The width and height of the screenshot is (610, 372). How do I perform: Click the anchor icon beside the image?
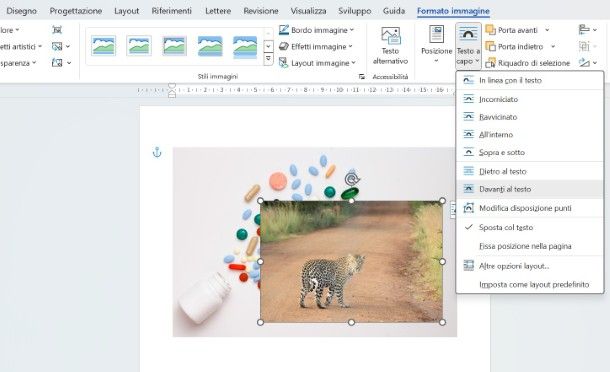coord(157,152)
